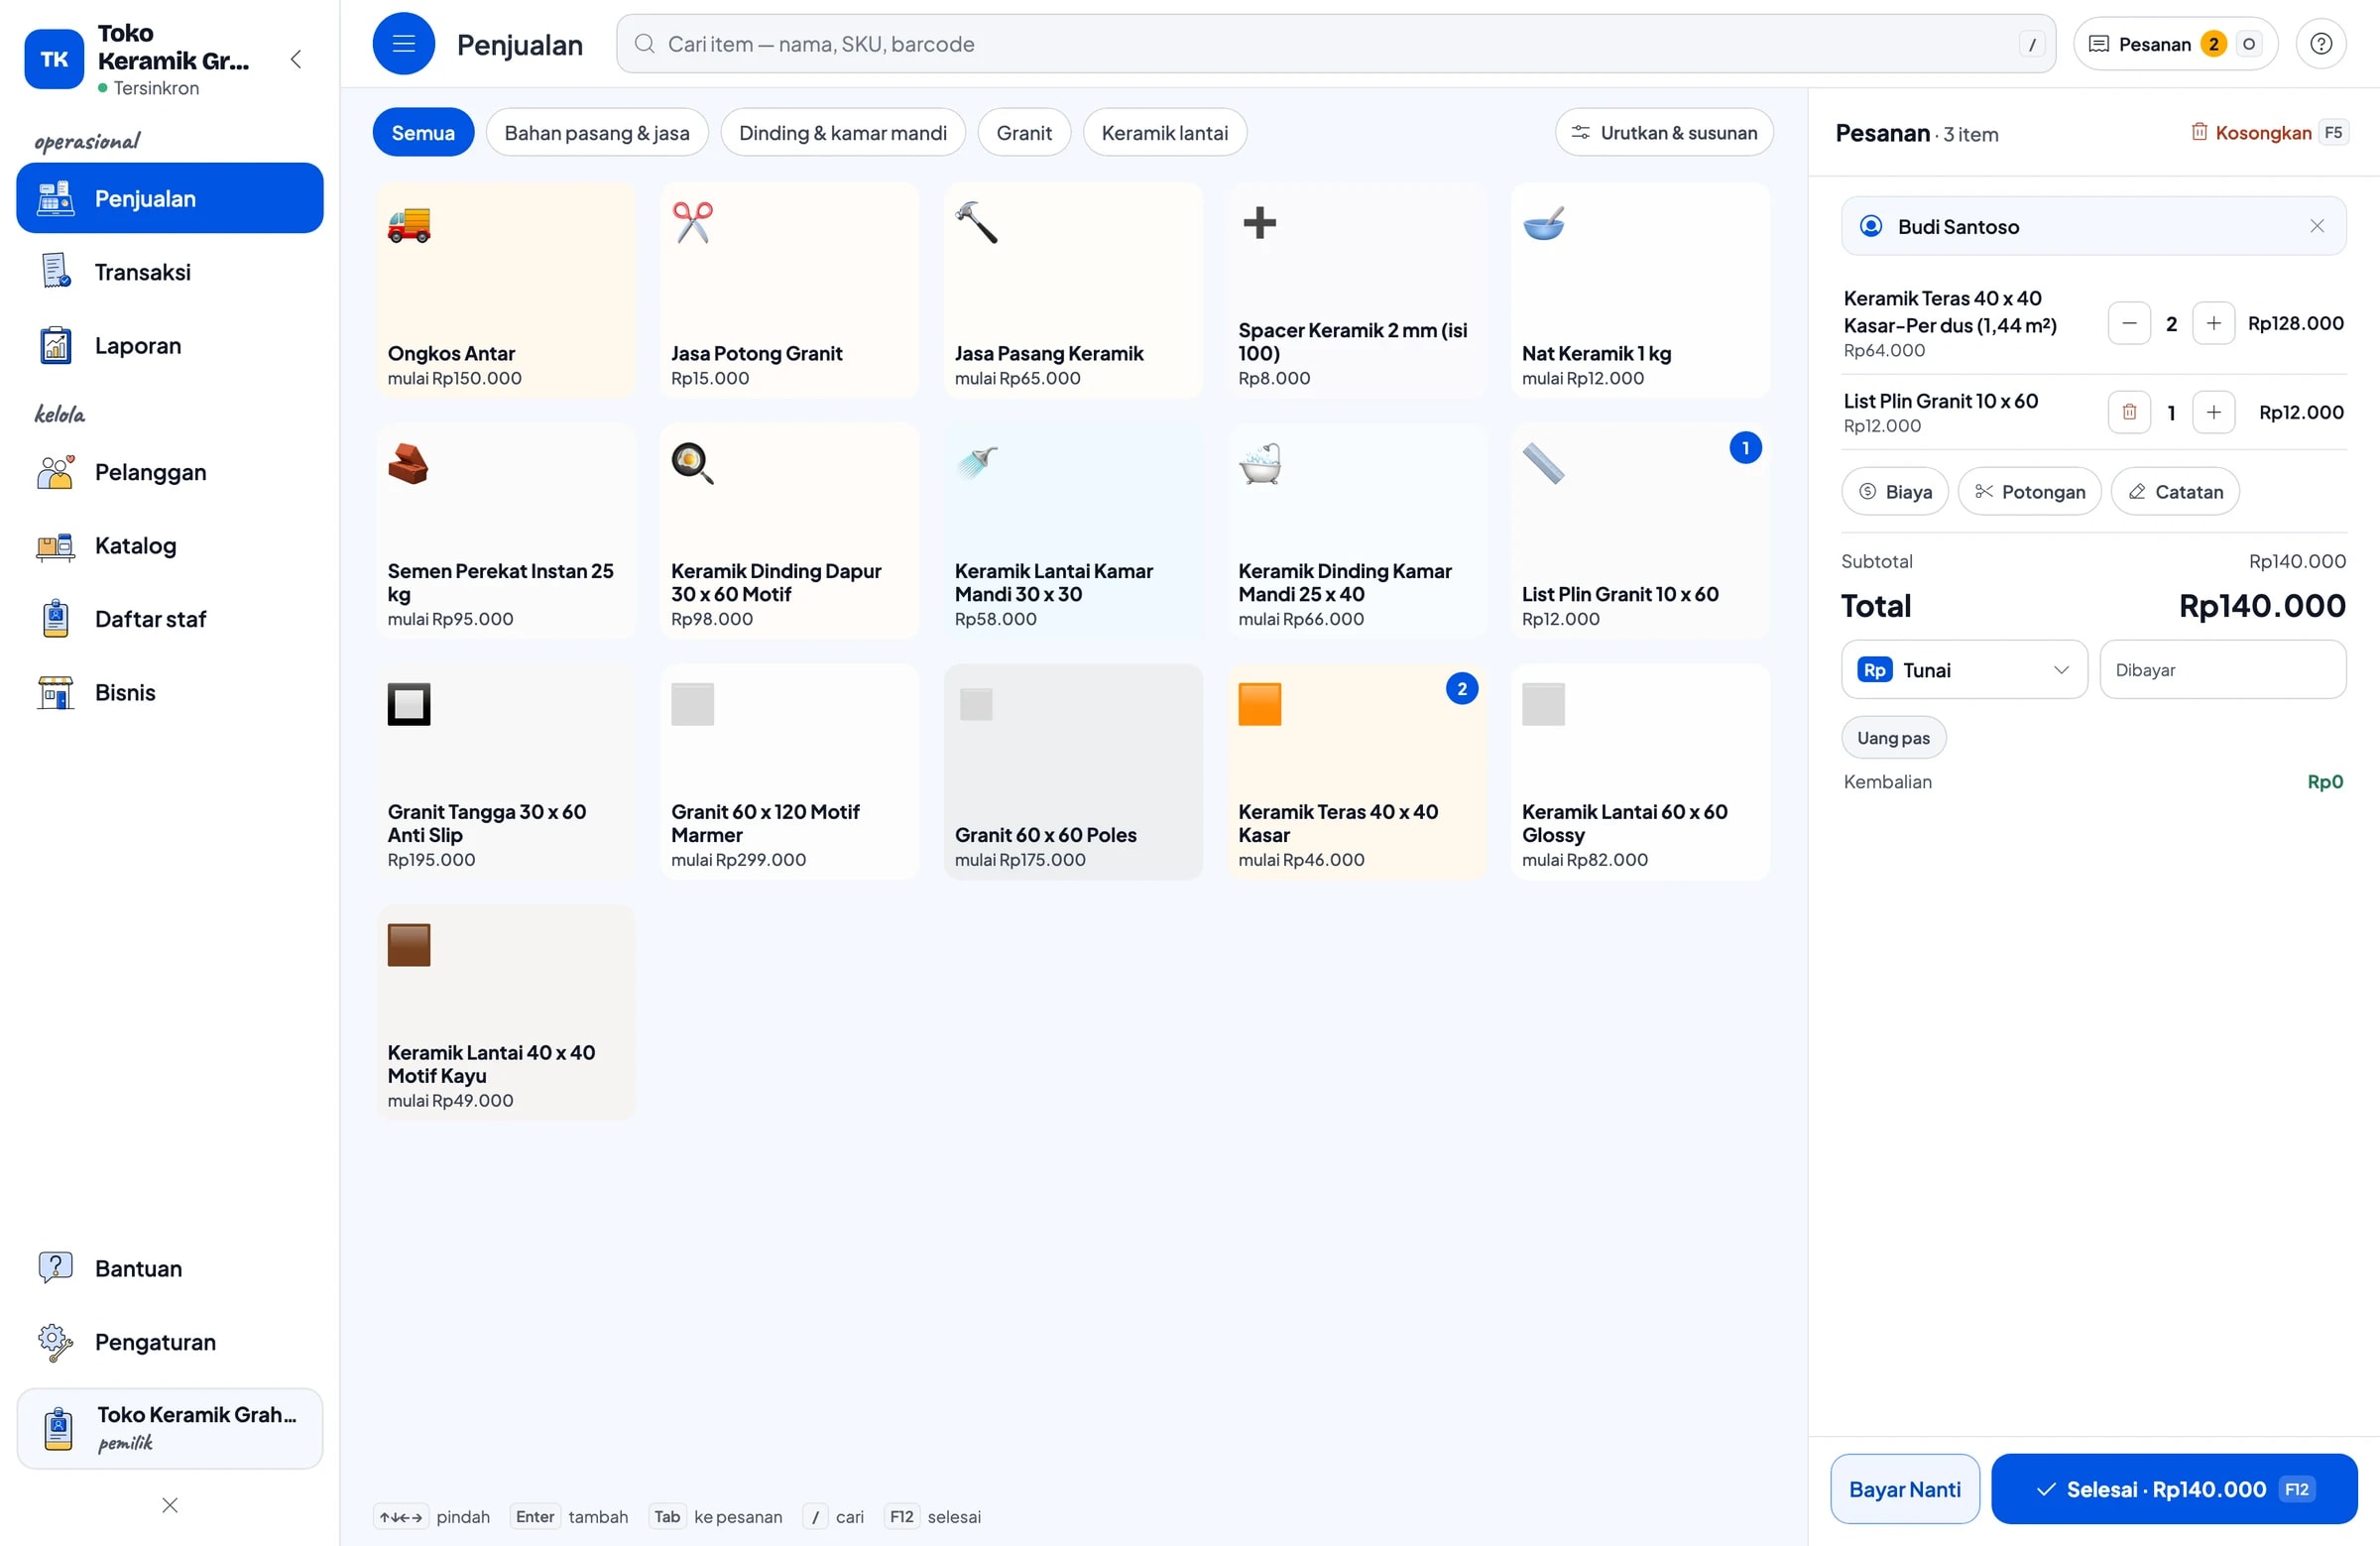Remove customer Budi Santoso from order

tap(2317, 226)
